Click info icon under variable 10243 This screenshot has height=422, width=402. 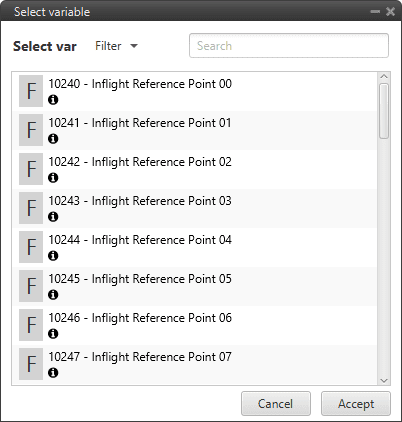pos(53,217)
